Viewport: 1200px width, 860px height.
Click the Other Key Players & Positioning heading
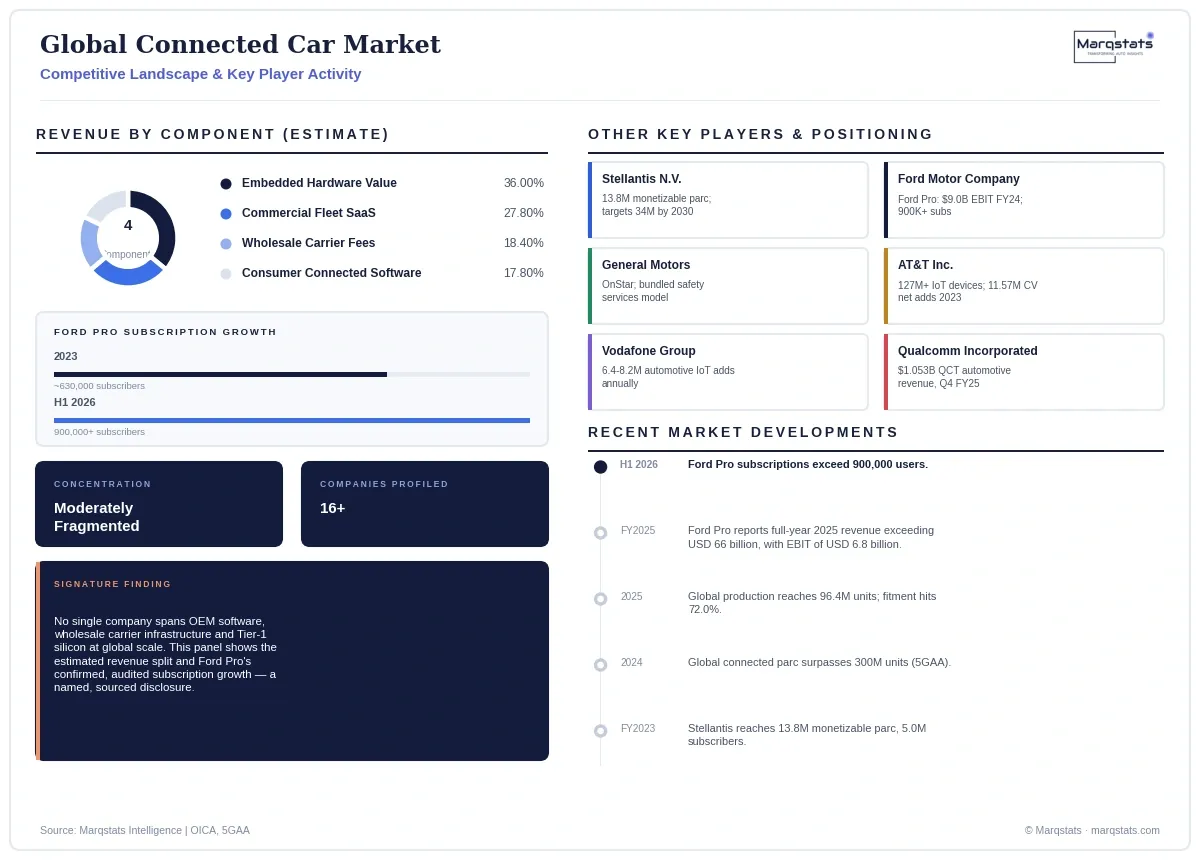[761, 134]
